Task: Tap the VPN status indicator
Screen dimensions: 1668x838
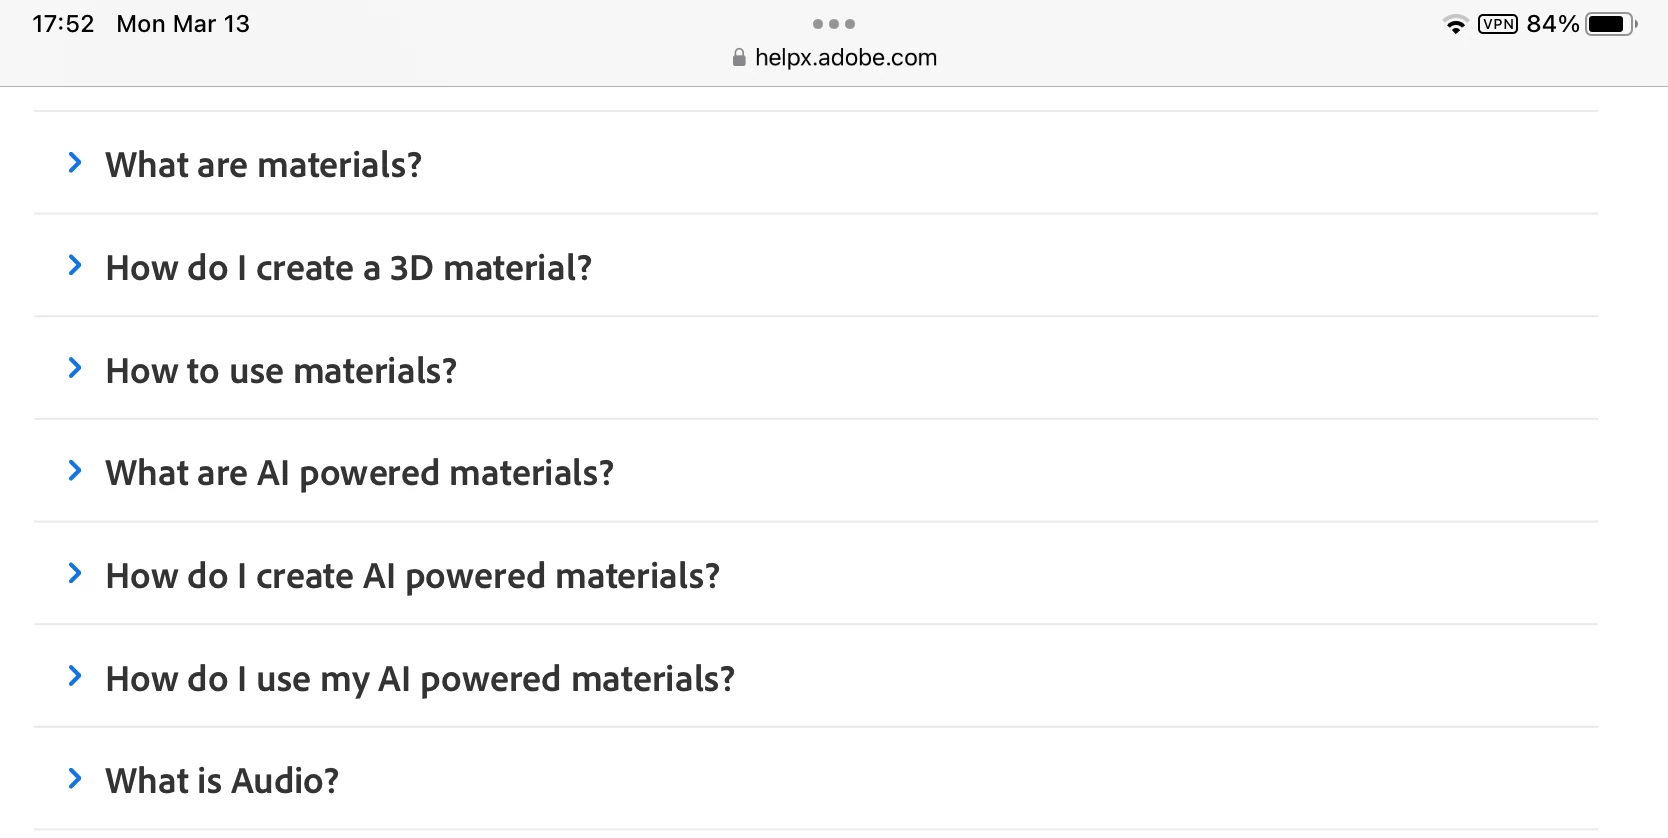Action: (x=1498, y=24)
